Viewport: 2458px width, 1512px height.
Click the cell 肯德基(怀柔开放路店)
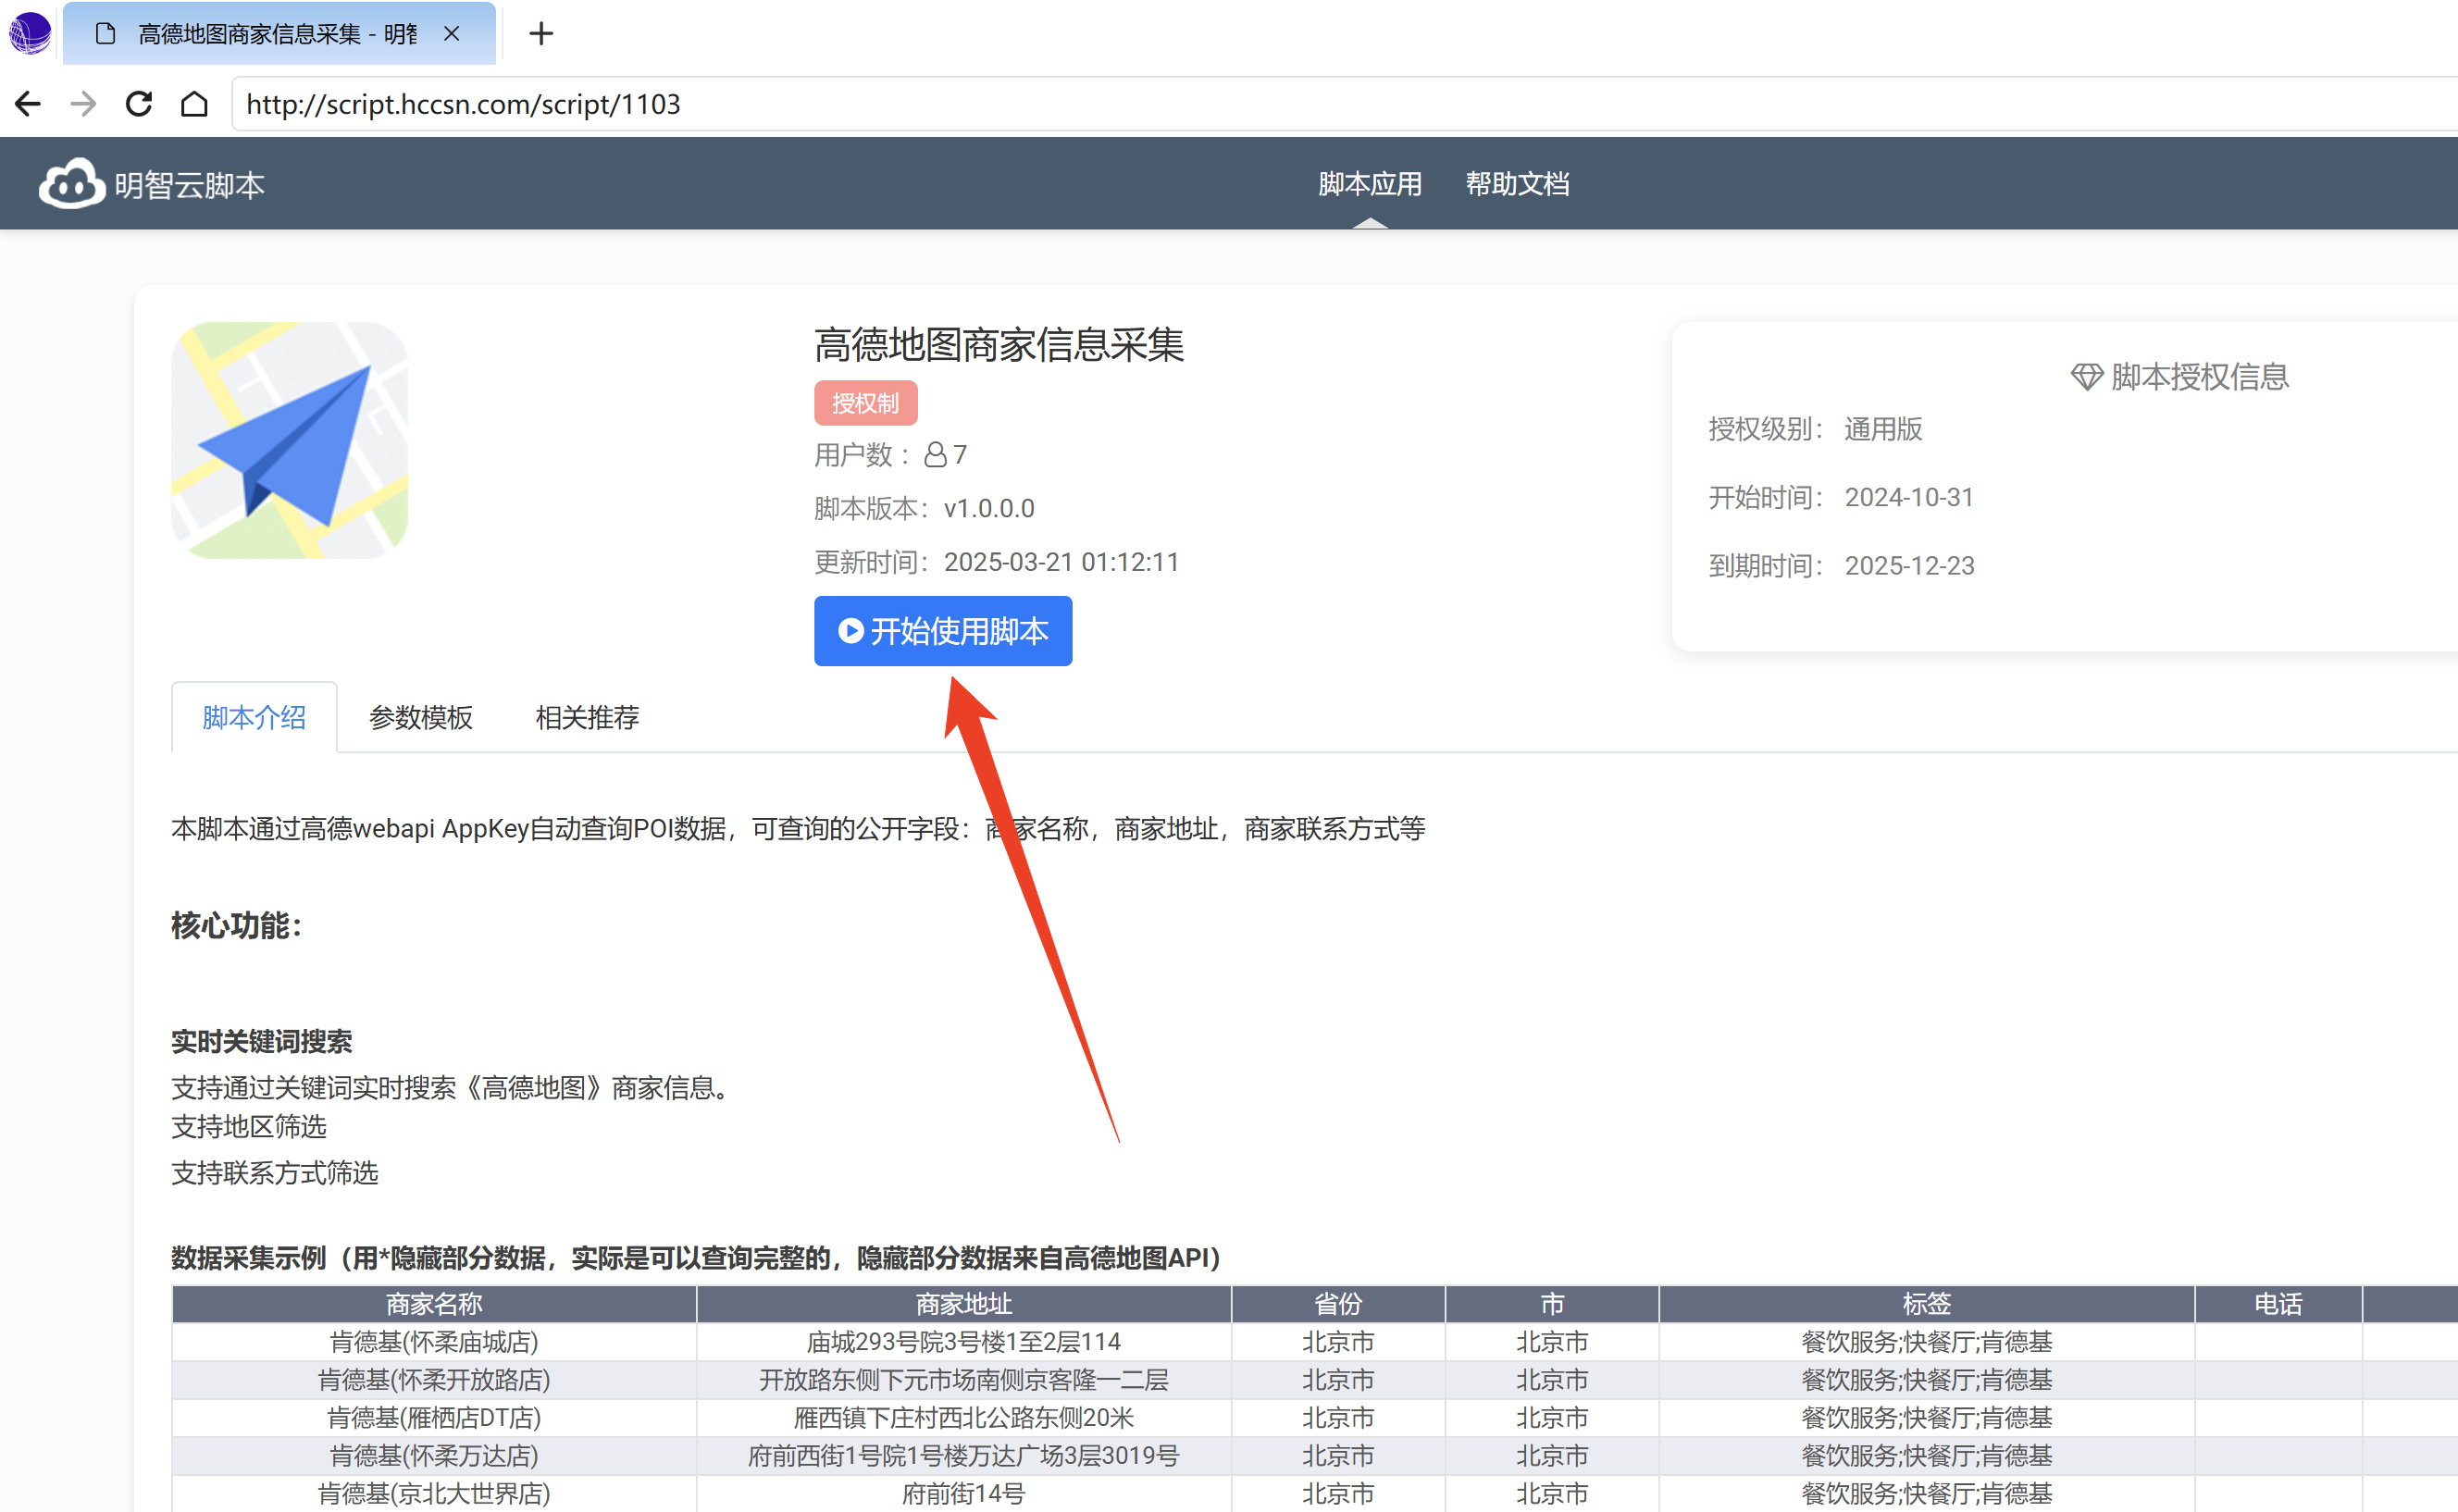[434, 1380]
